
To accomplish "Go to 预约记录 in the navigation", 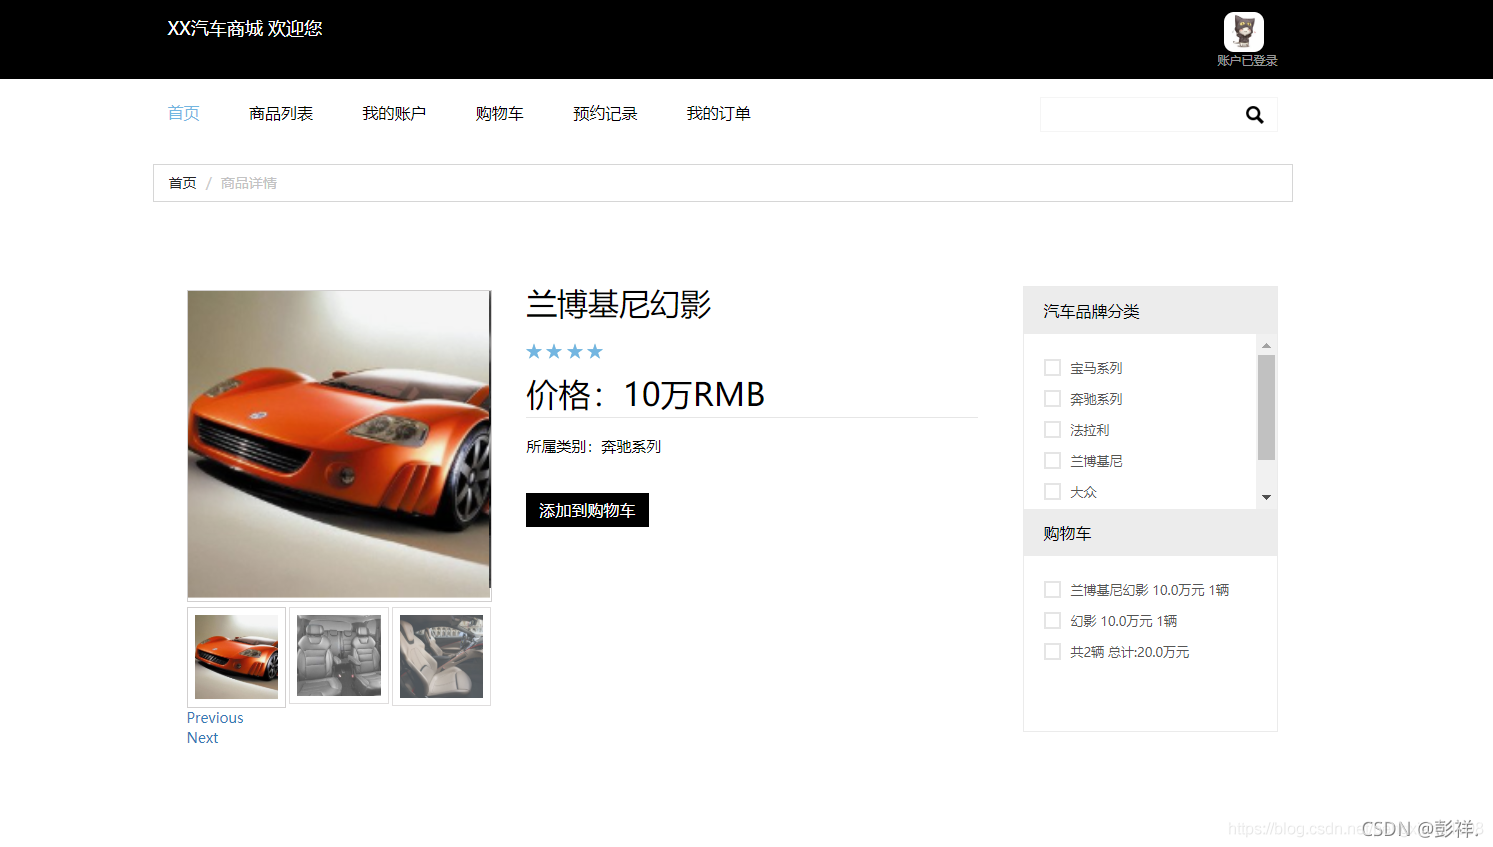I will [x=604, y=113].
